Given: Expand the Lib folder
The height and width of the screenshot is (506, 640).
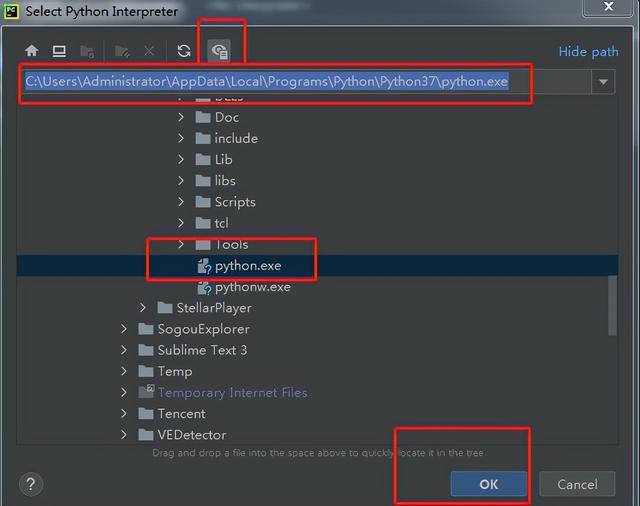Looking at the screenshot, I should point(181,160).
